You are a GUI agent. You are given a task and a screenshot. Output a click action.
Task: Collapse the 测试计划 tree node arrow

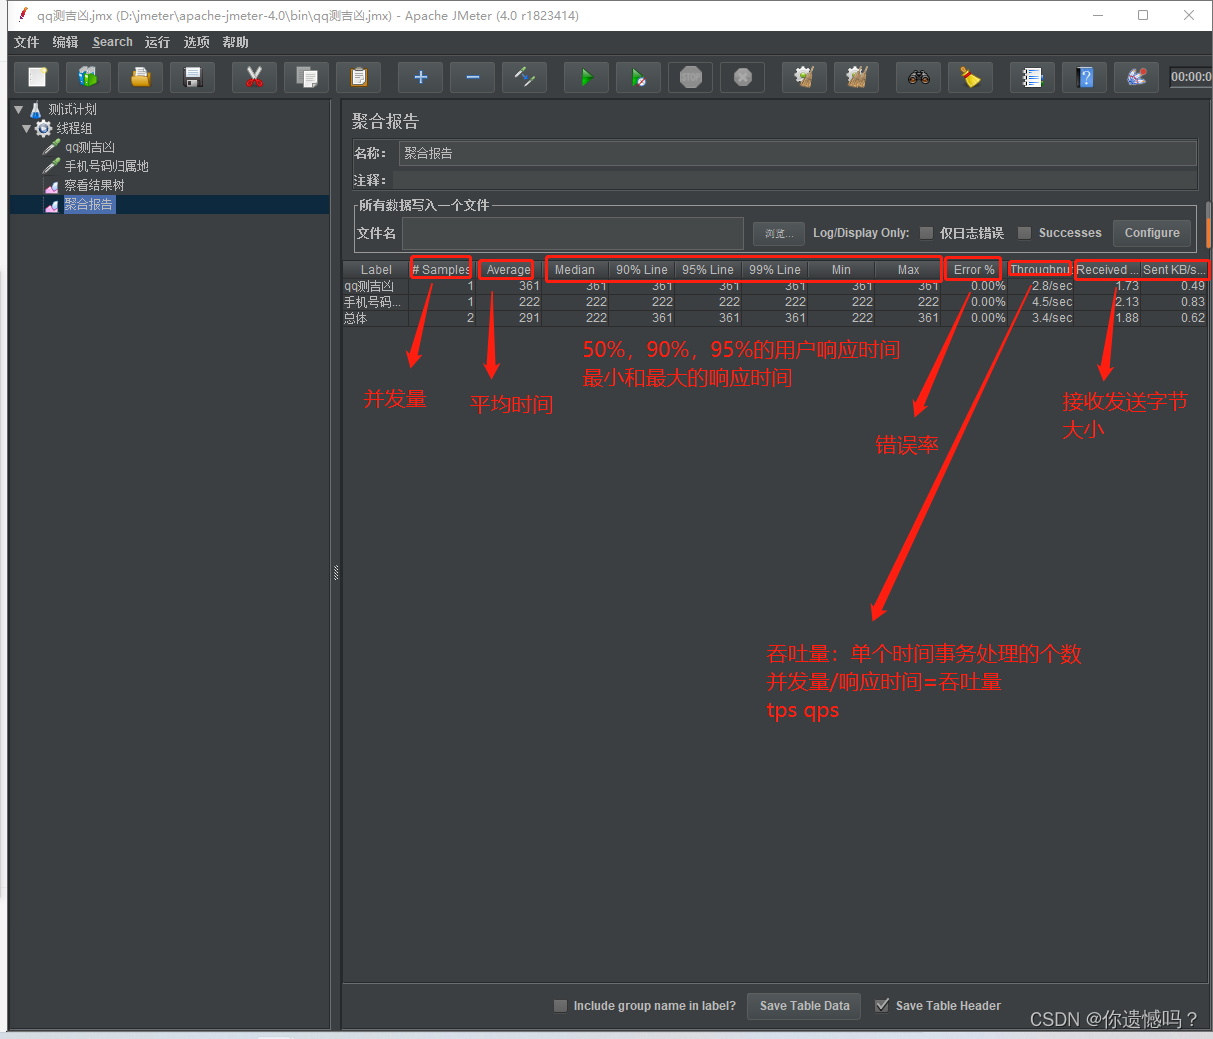pyautogui.click(x=18, y=109)
